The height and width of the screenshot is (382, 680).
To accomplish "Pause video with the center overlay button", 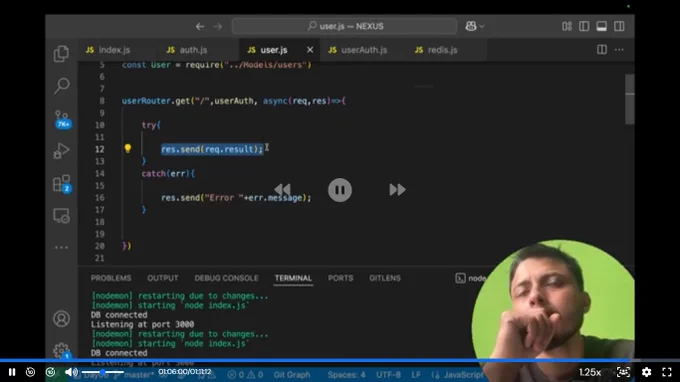I will coord(340,190).
